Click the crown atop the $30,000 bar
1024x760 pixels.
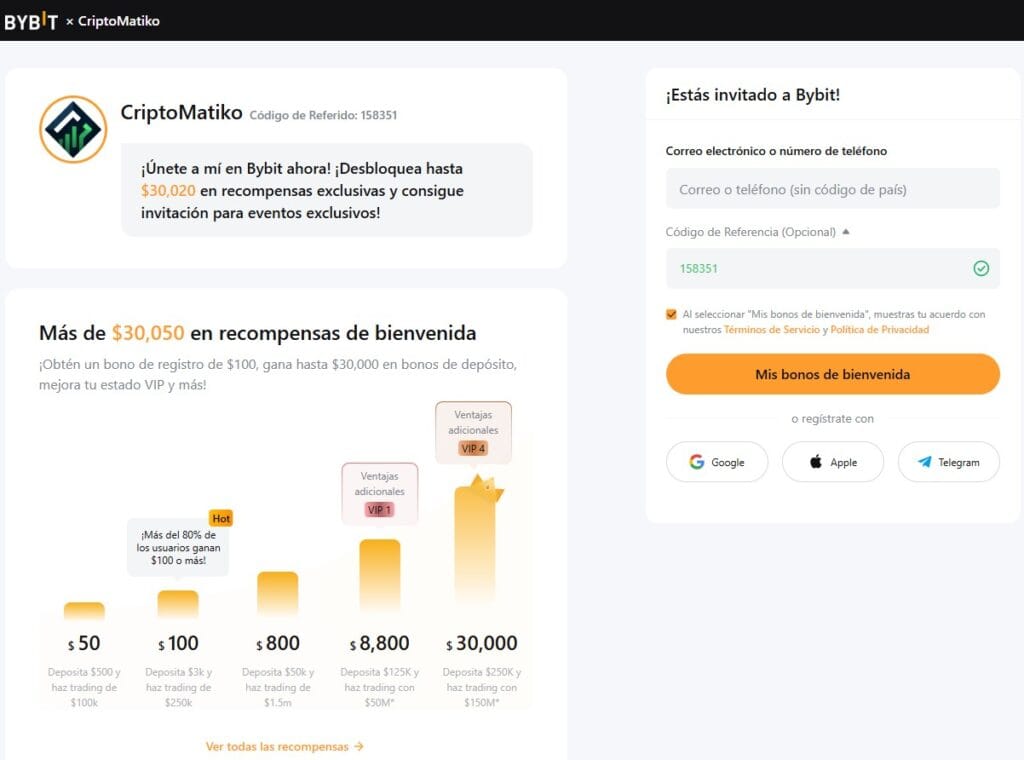pyautogui.click(x=486, y=488)
